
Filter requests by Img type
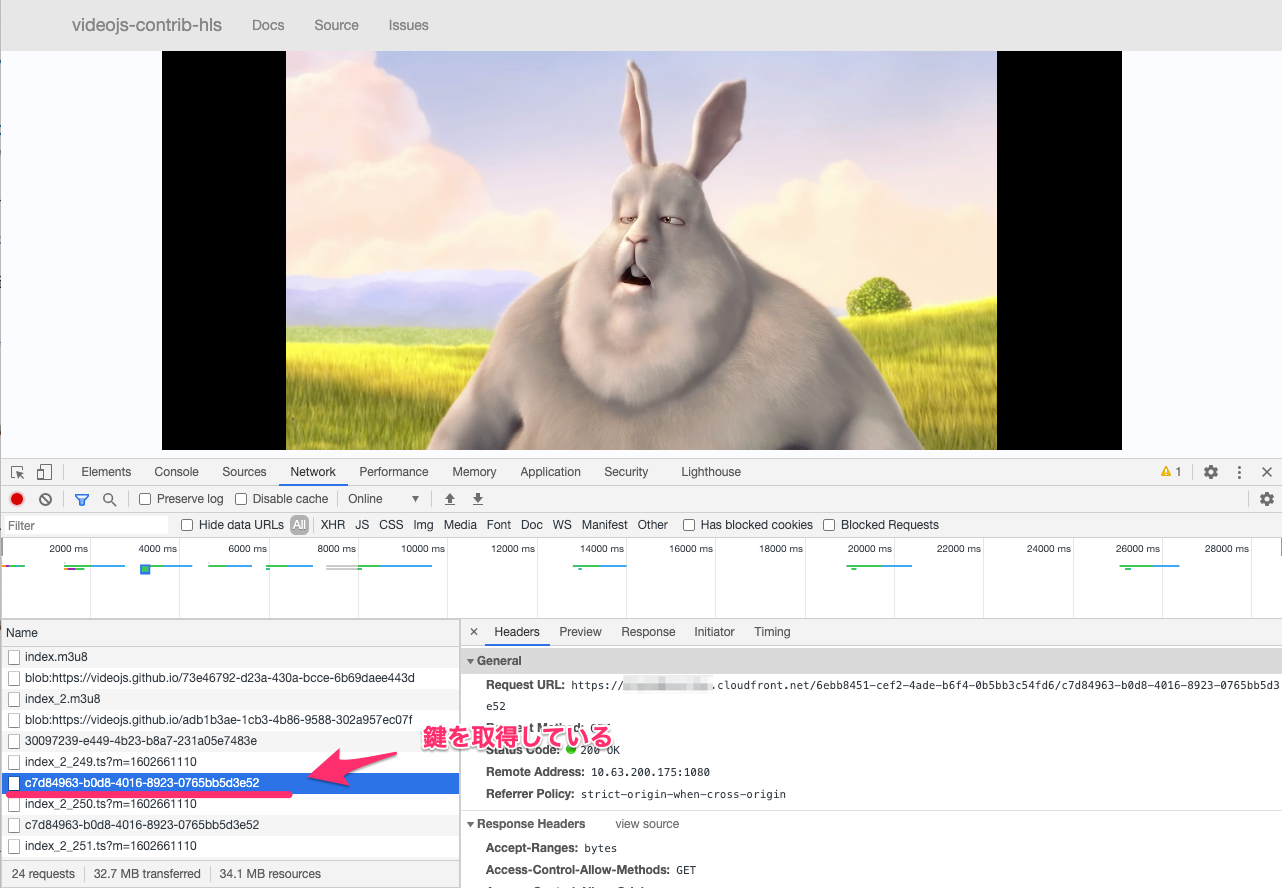[x=423, y=525]
